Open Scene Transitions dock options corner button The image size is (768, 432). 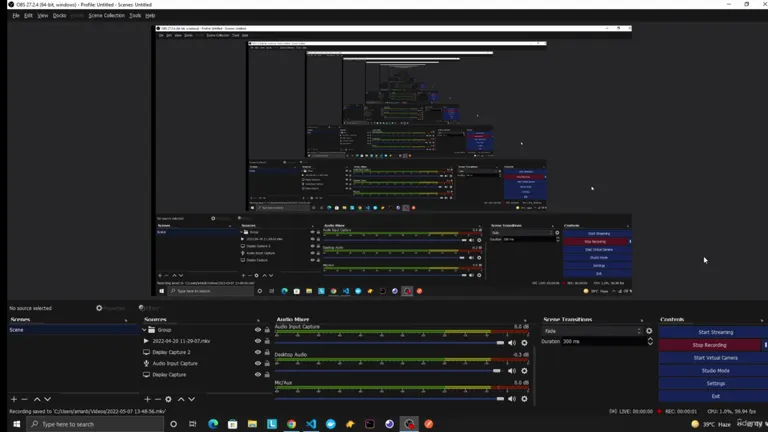[x=642, y=320]
